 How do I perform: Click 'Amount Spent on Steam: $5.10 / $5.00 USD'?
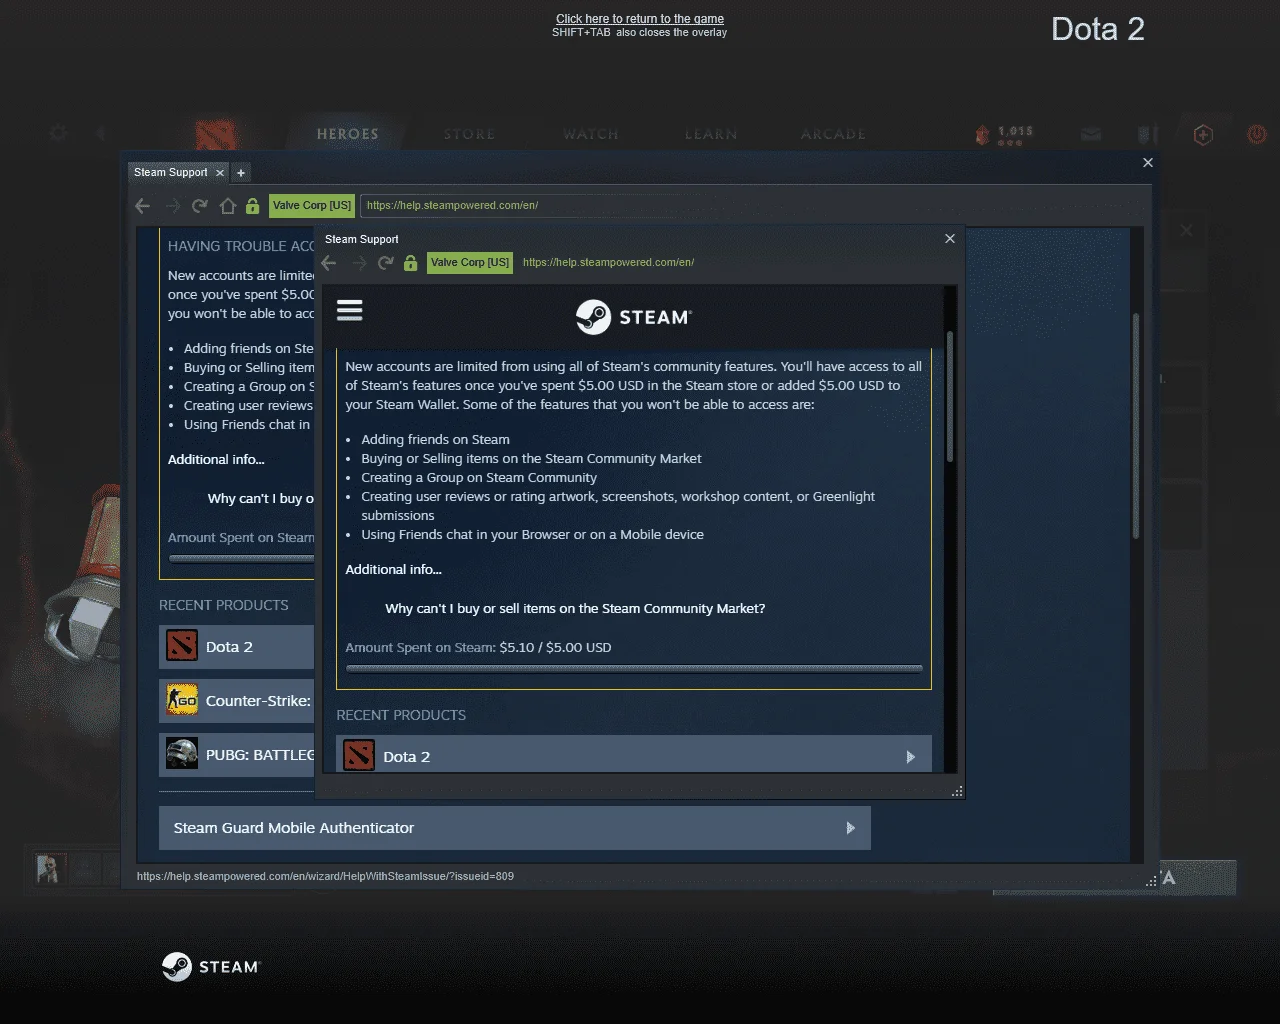click(x=478, y=647)
